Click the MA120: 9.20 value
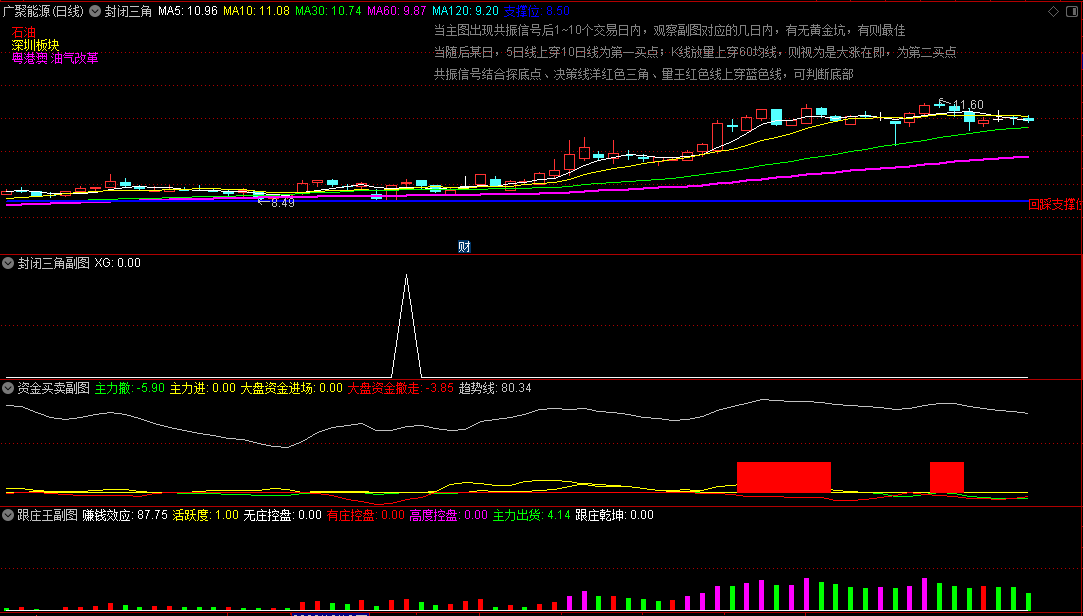Screen dimensions: 1083x616 pyautogui.click(x=465, y=12)
